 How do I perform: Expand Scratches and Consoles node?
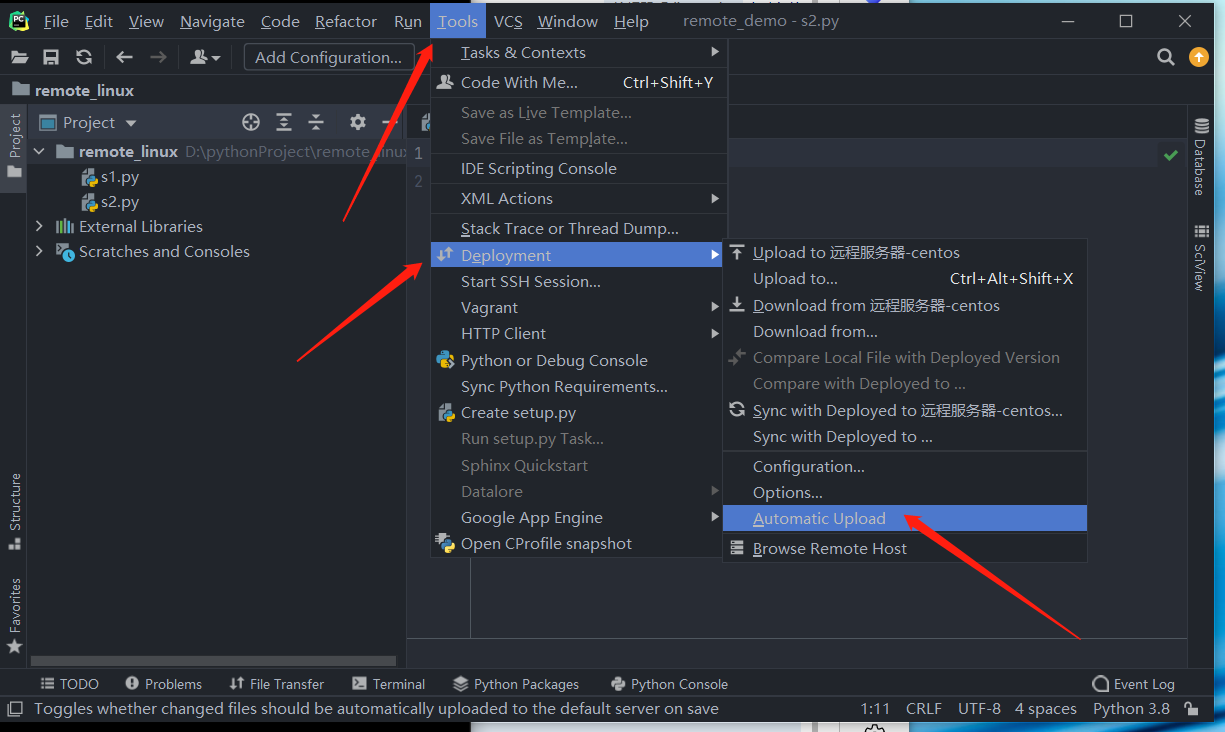[40, 251]
